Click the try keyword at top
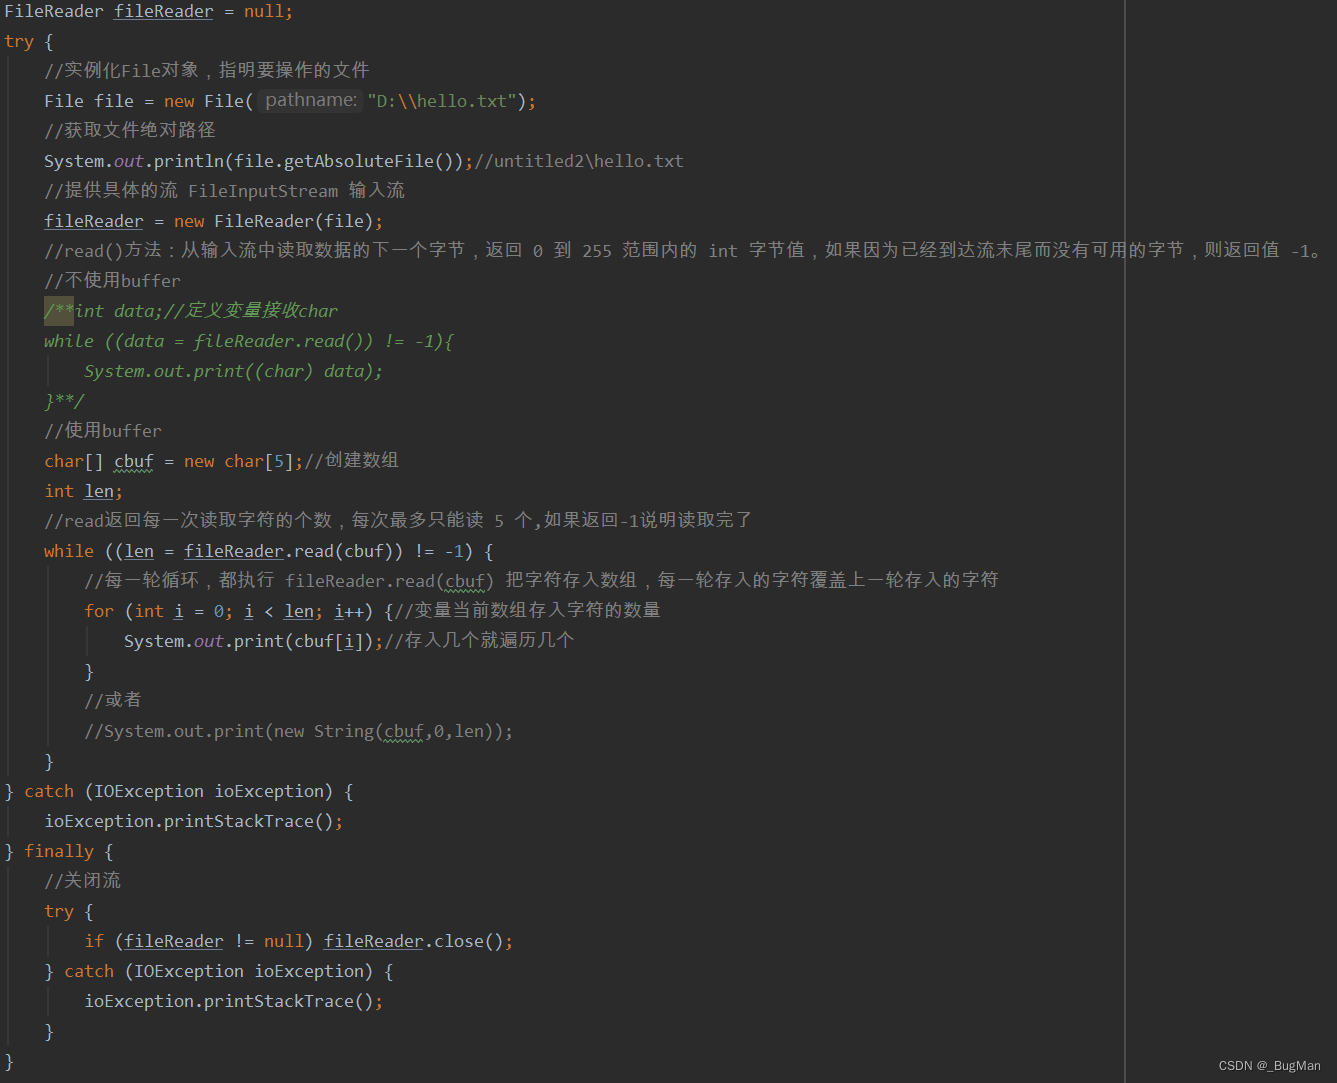The width and height of the screenshot is (1337, 1083). pyautogui.click(x=19, y=41)
